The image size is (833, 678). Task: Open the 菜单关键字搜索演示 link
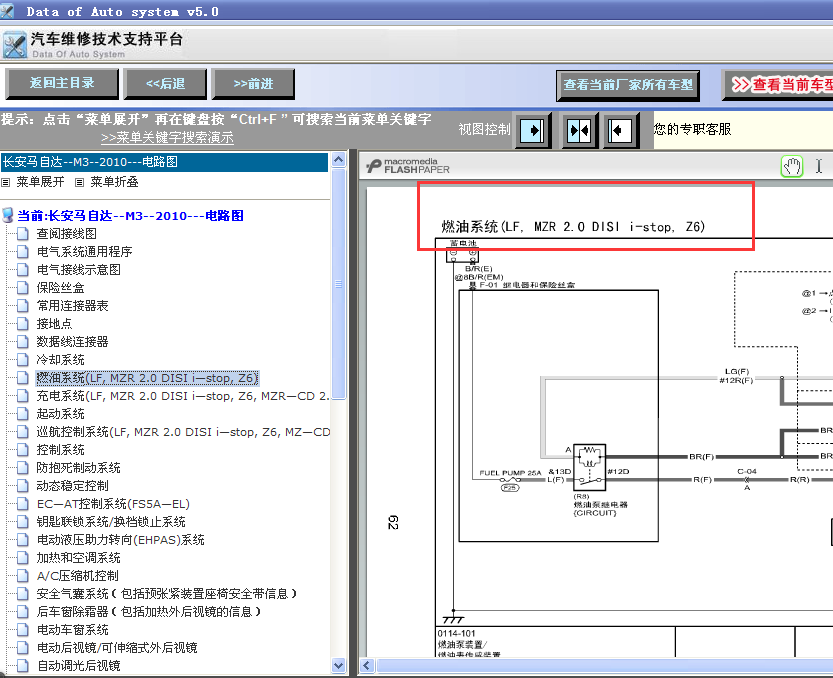[x=167, y=138]
